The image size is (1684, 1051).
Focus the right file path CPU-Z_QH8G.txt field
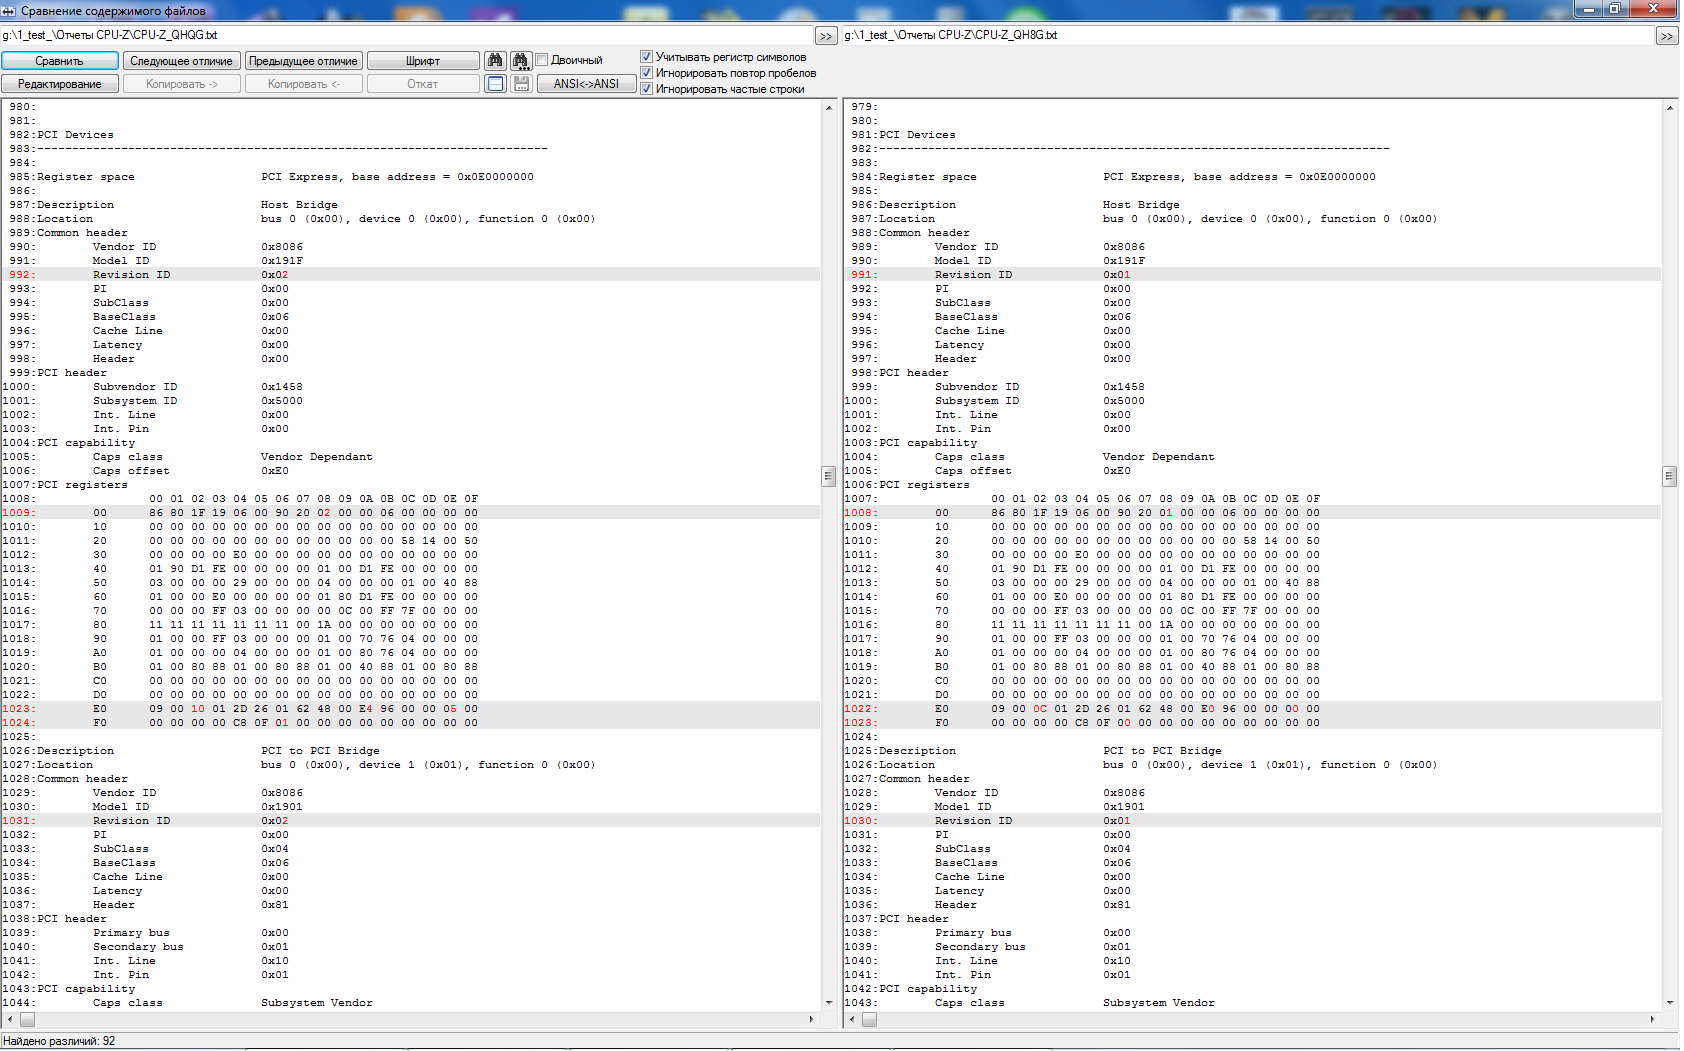[1249, 35]
